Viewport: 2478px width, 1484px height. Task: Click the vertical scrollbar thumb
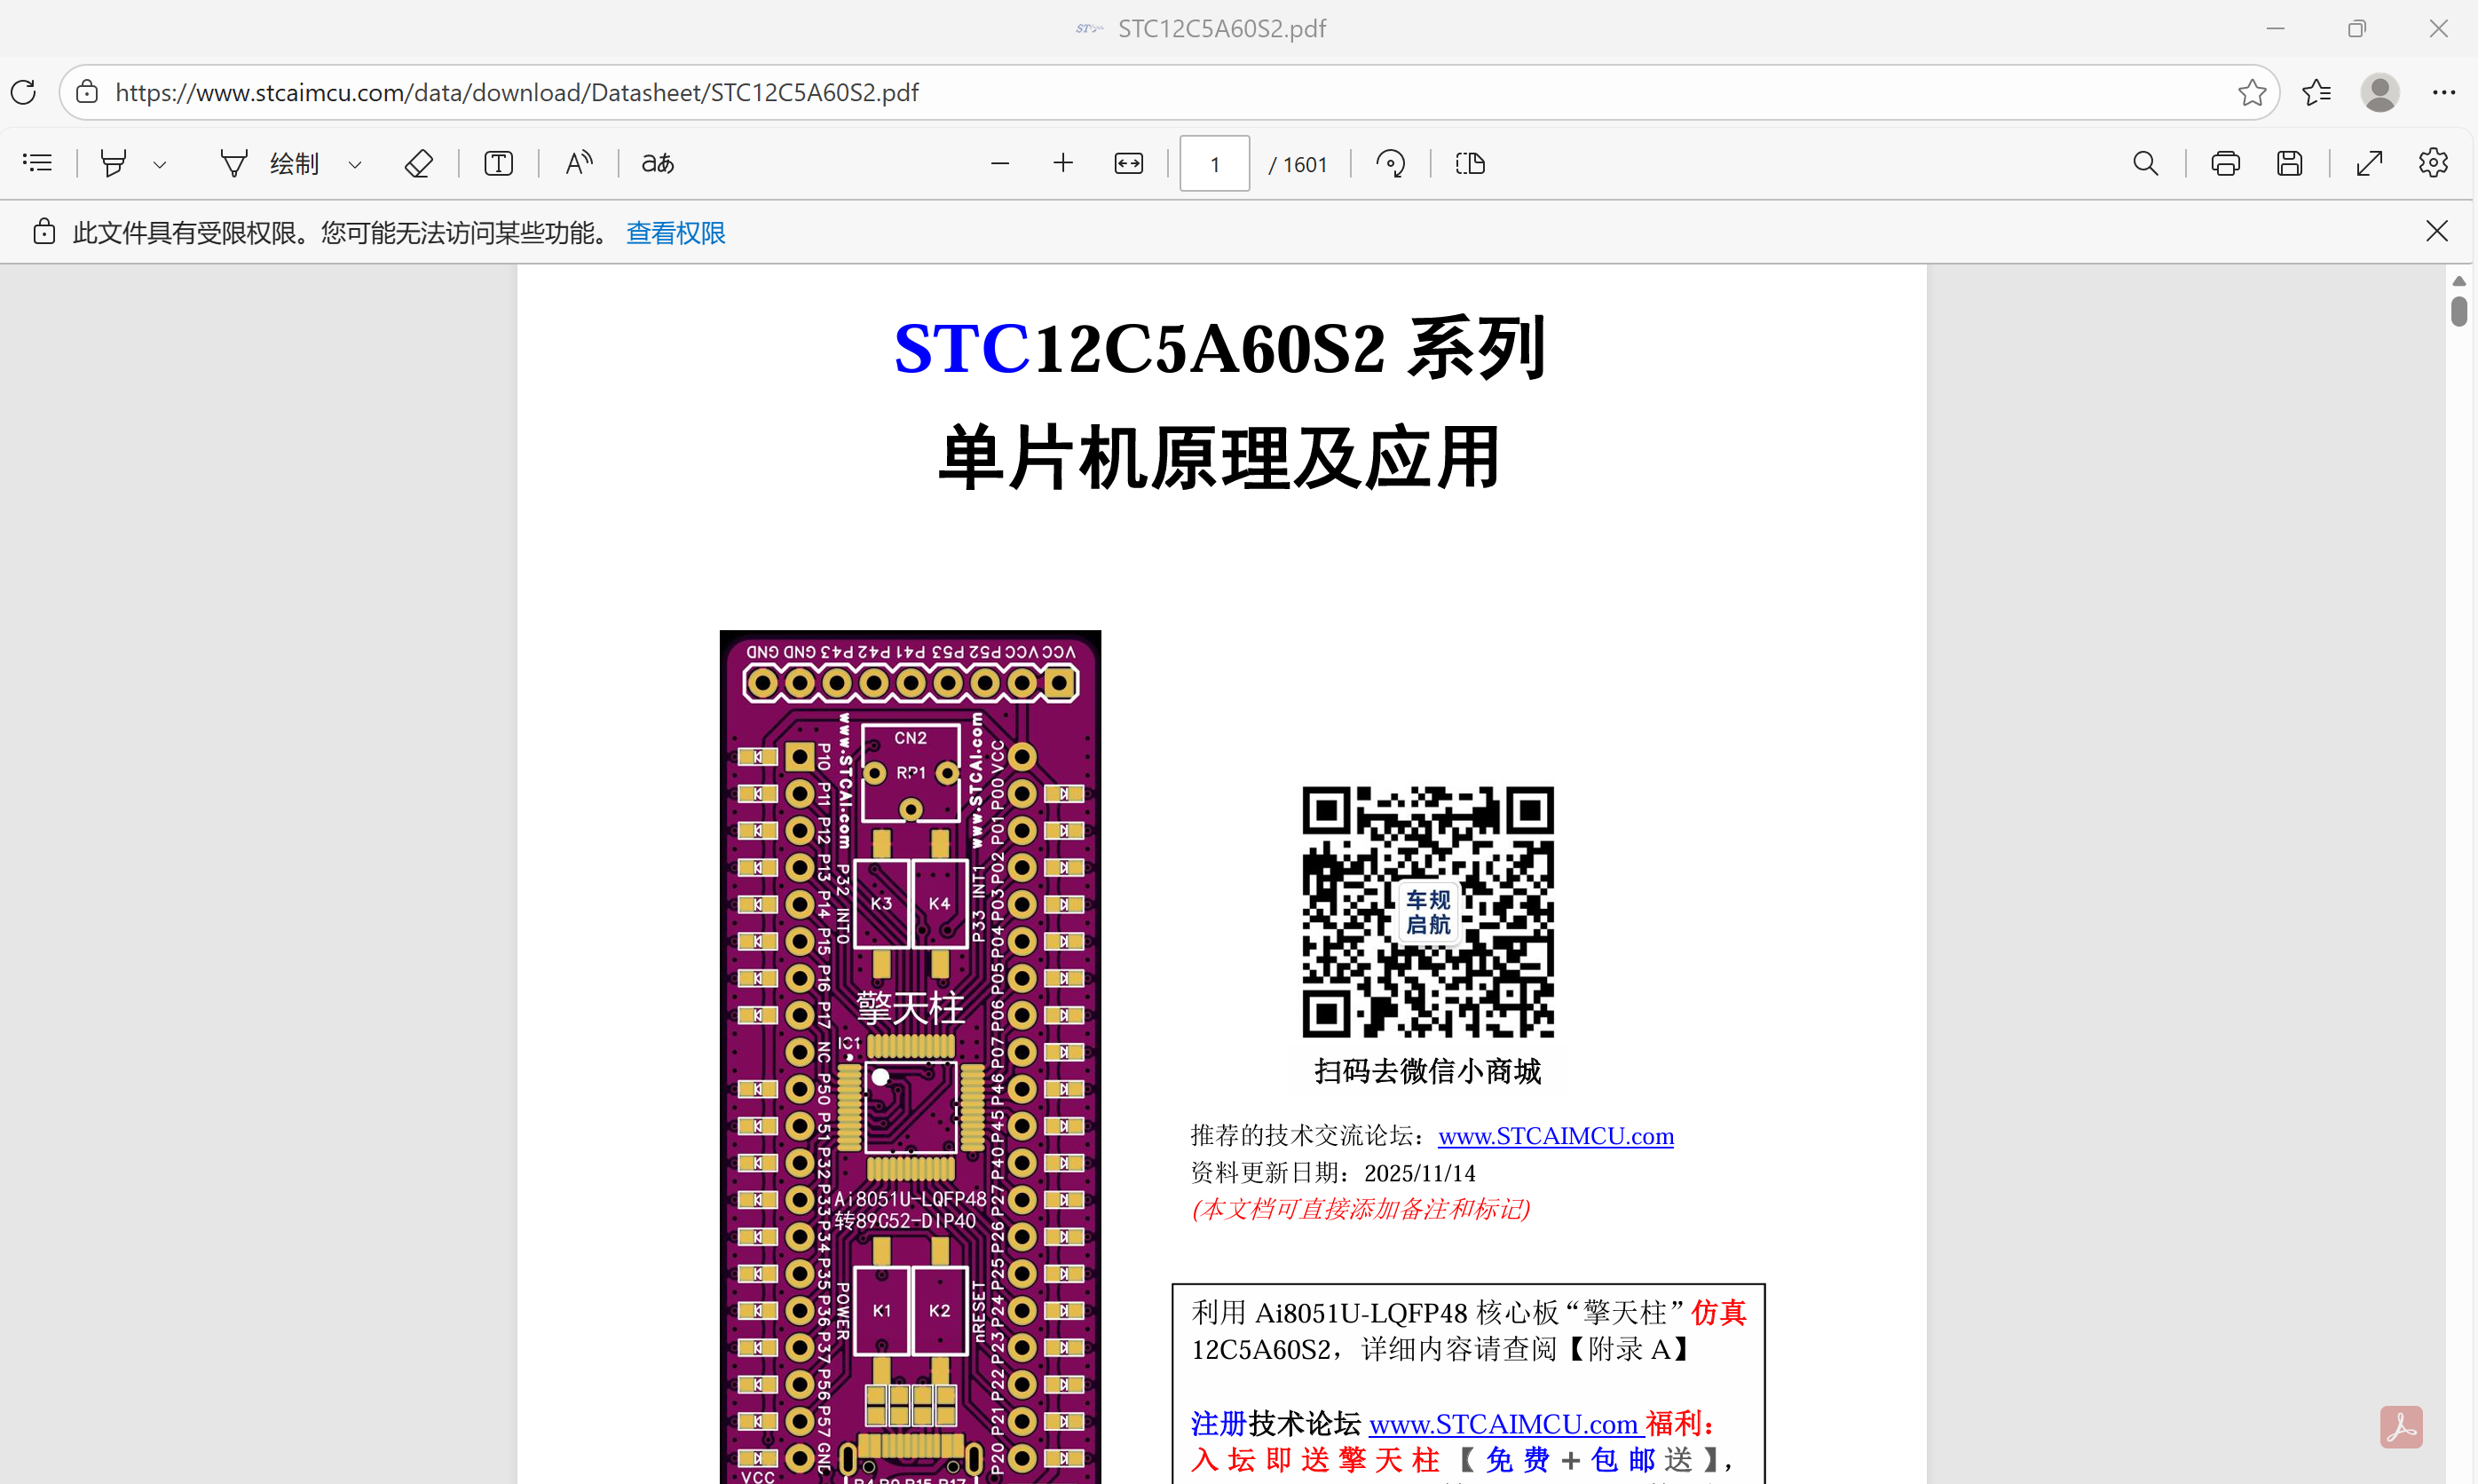point(2459,311)
